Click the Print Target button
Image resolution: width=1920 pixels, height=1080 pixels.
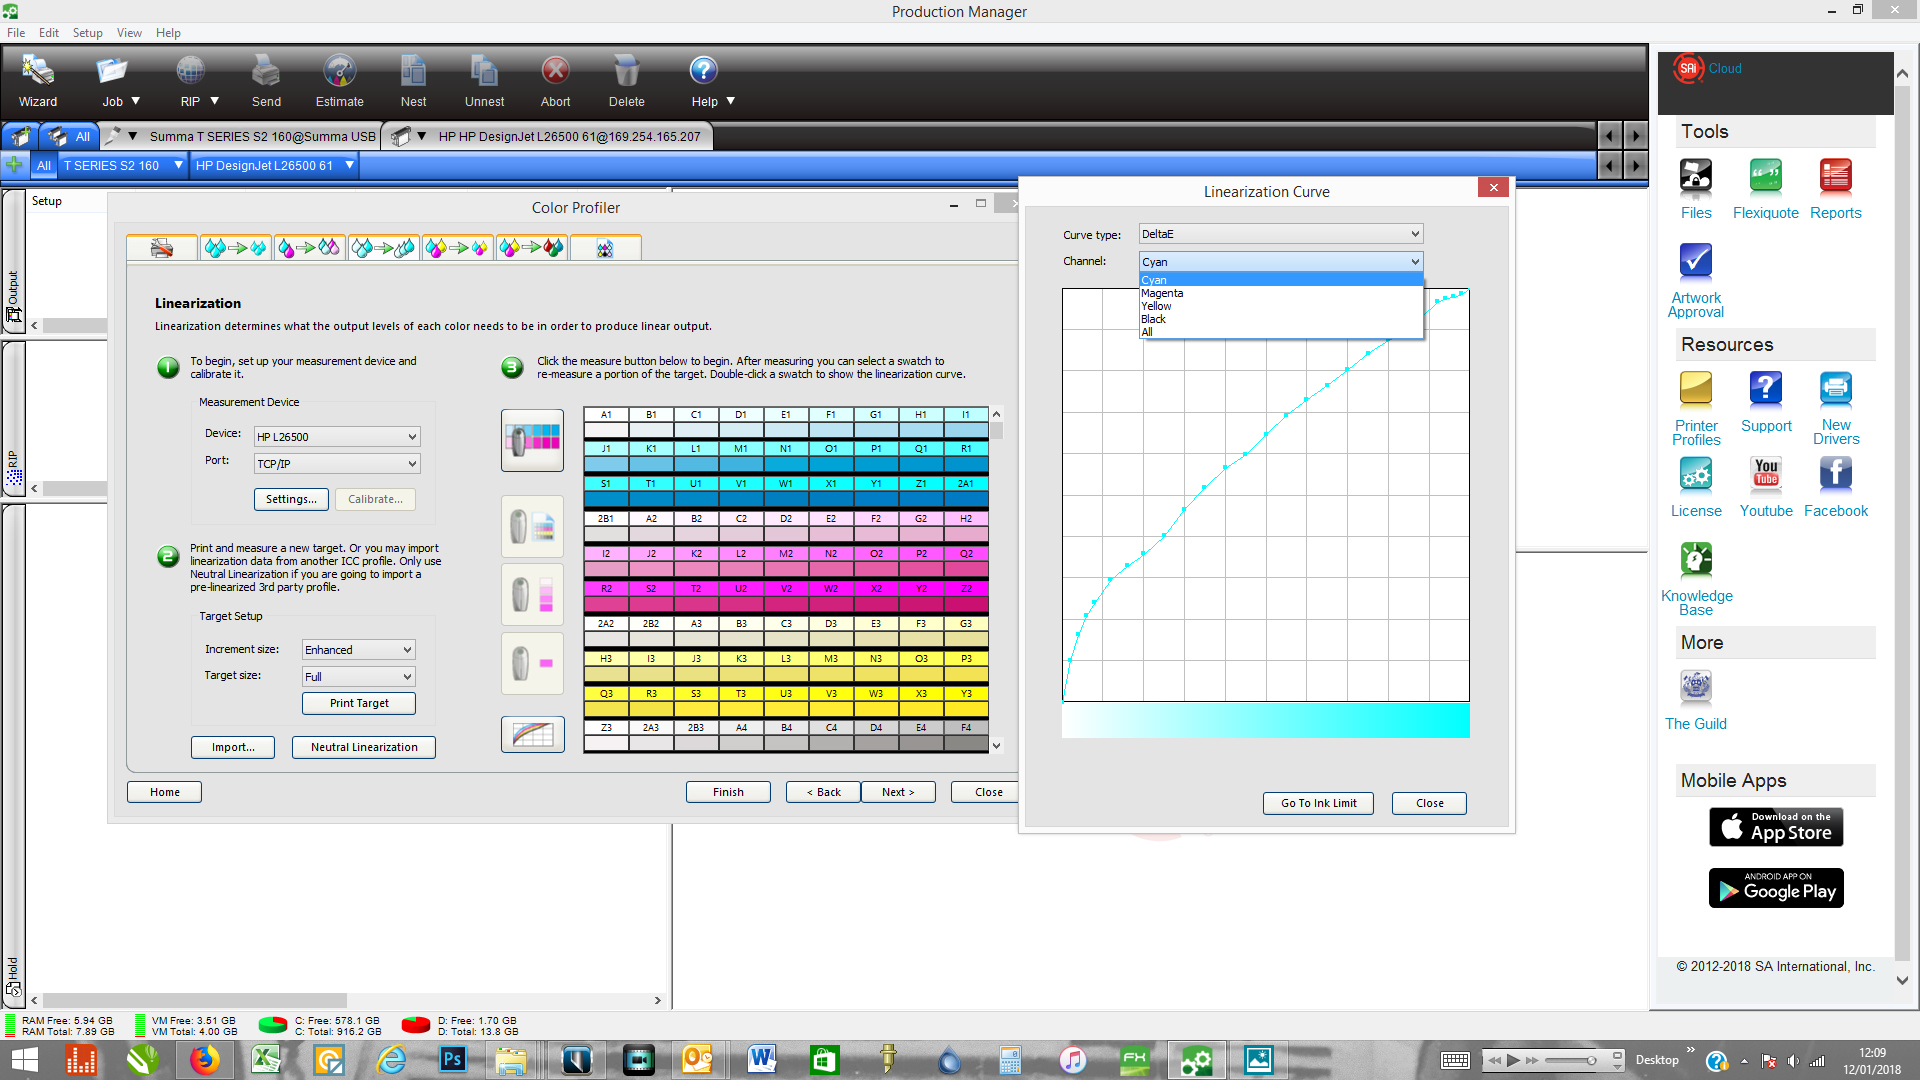[x=359, y=703]
